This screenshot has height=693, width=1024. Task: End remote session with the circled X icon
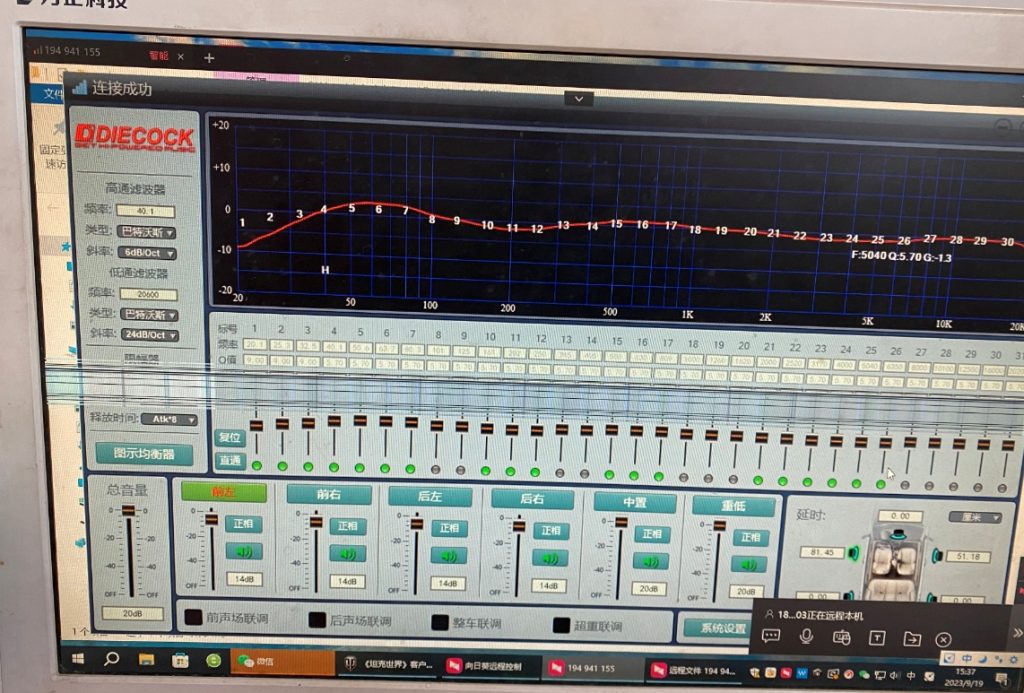tap(943, 639)
